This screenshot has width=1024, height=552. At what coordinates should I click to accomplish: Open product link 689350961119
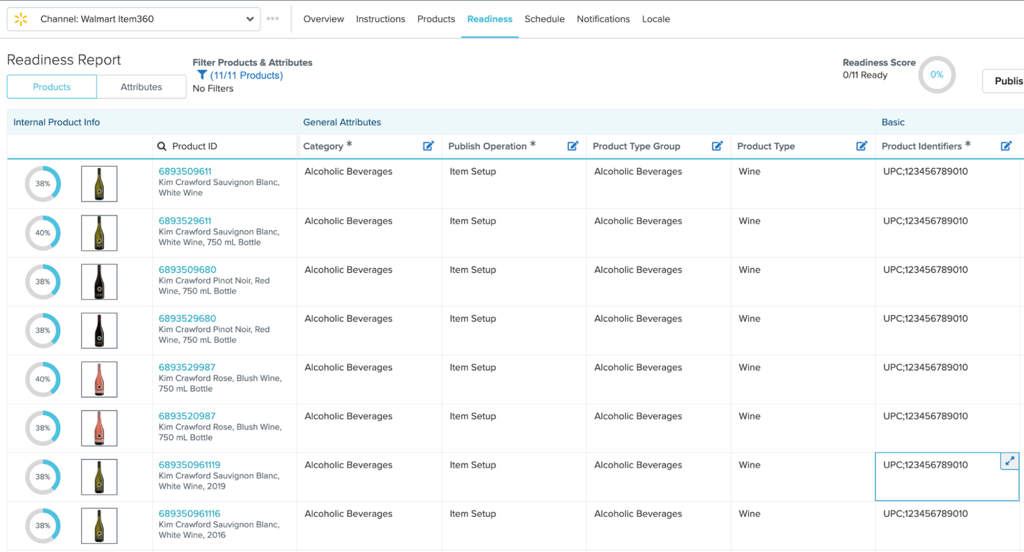pyautogui.click(x=189, y=464)
